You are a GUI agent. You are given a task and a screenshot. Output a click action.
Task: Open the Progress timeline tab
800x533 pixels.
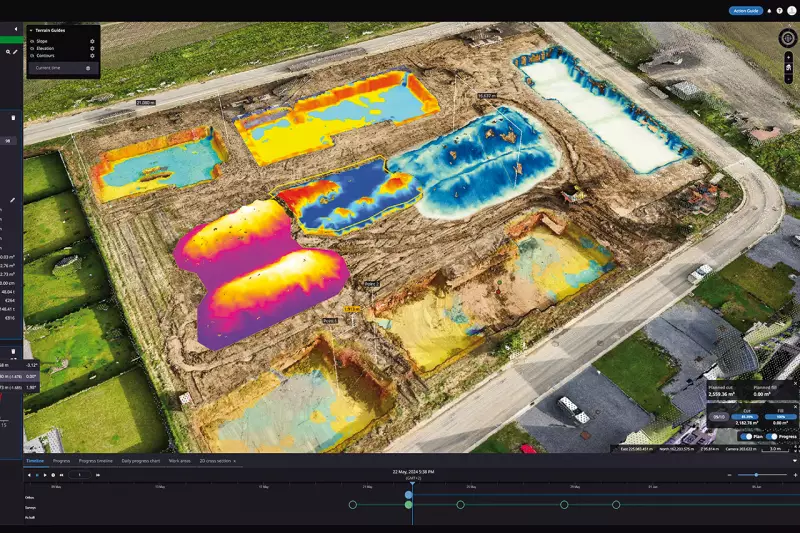(x=95, y=461)
